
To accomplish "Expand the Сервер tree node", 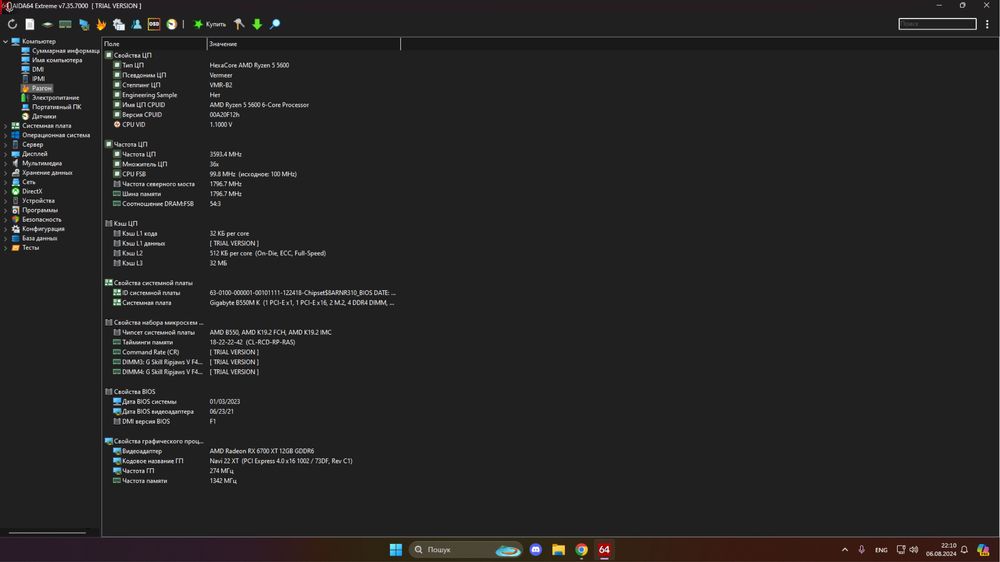I will pyautogui.click(x=6, y=145).
